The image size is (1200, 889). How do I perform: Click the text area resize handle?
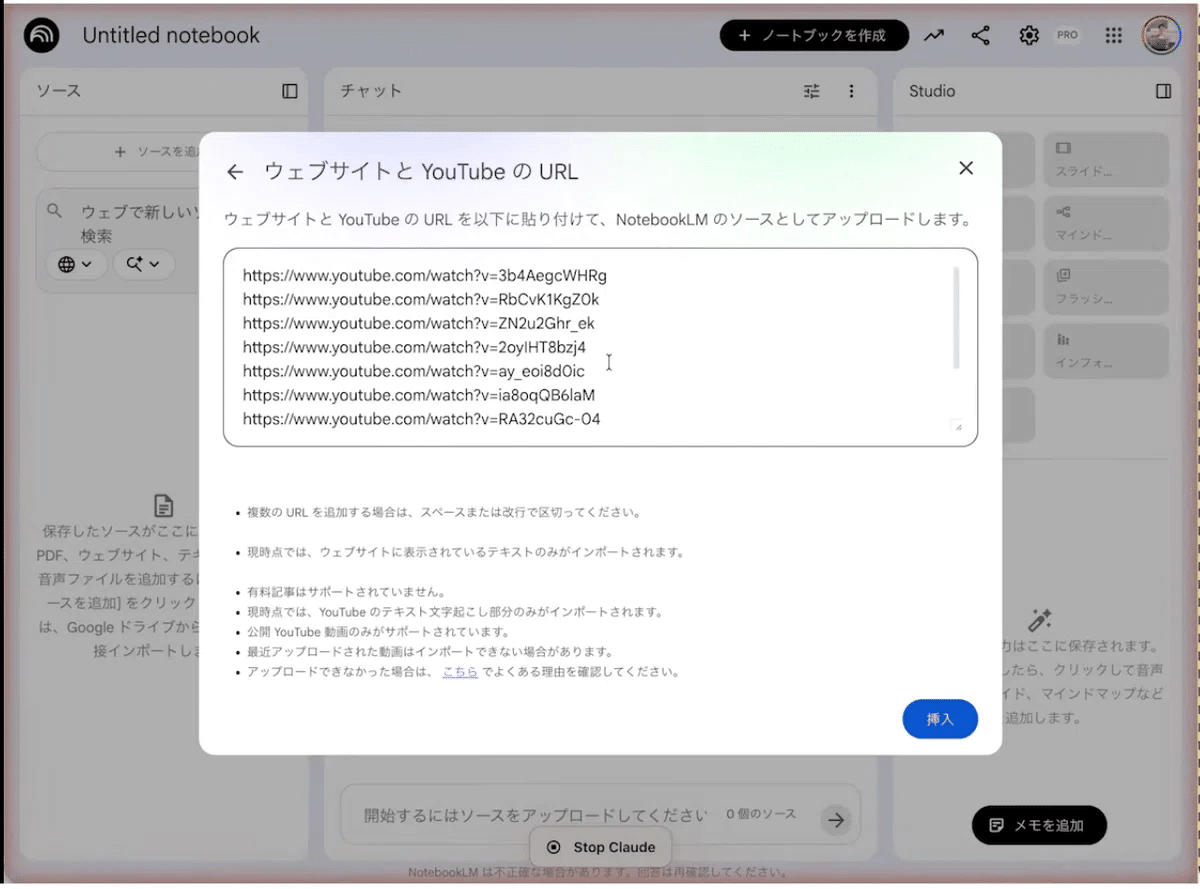coord(957,426)
